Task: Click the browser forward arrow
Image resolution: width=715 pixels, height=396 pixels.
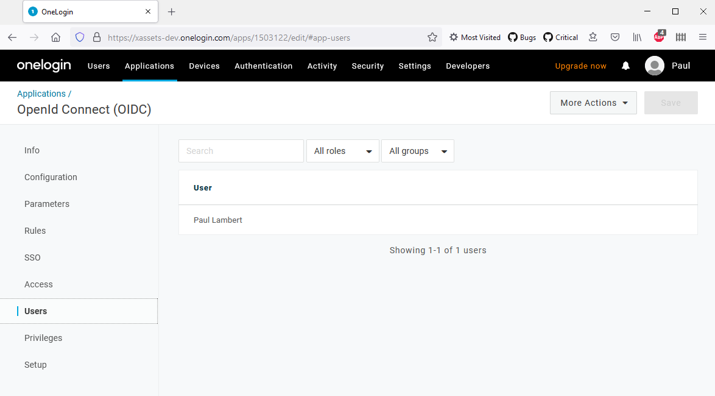Action: [34, 37]
